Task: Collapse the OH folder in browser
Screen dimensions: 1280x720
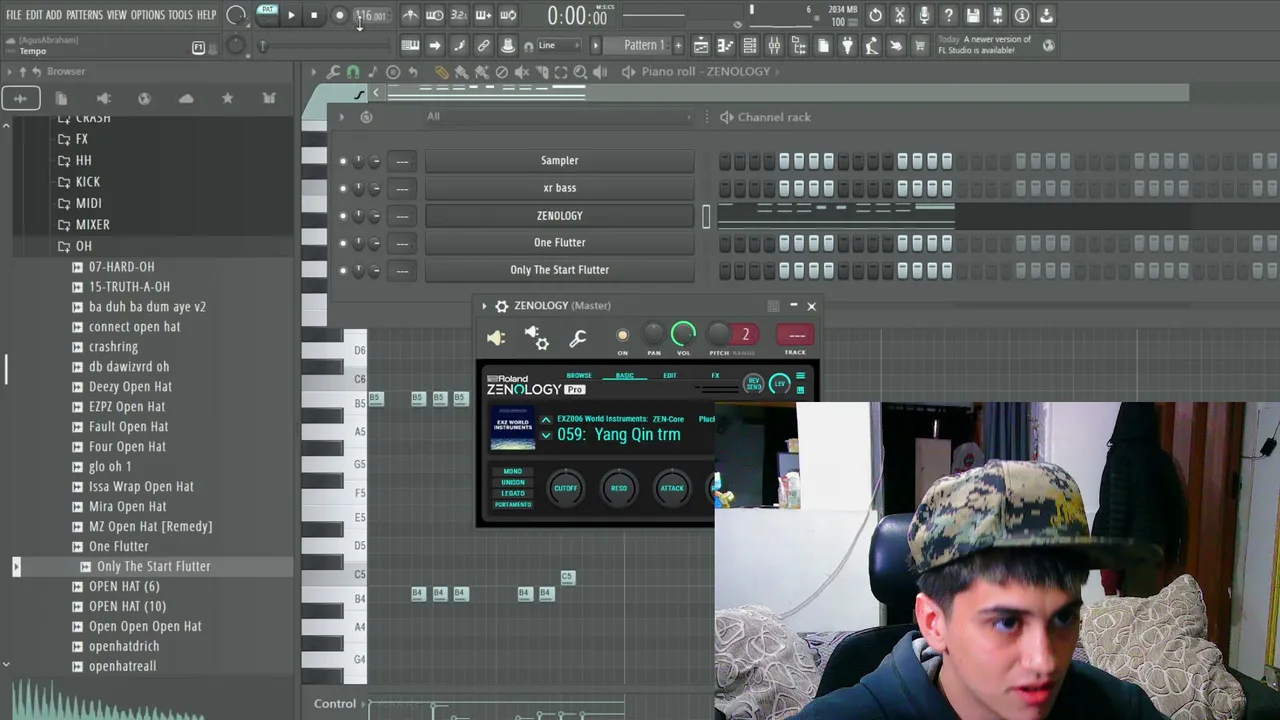Action: [x=84, y=246]
